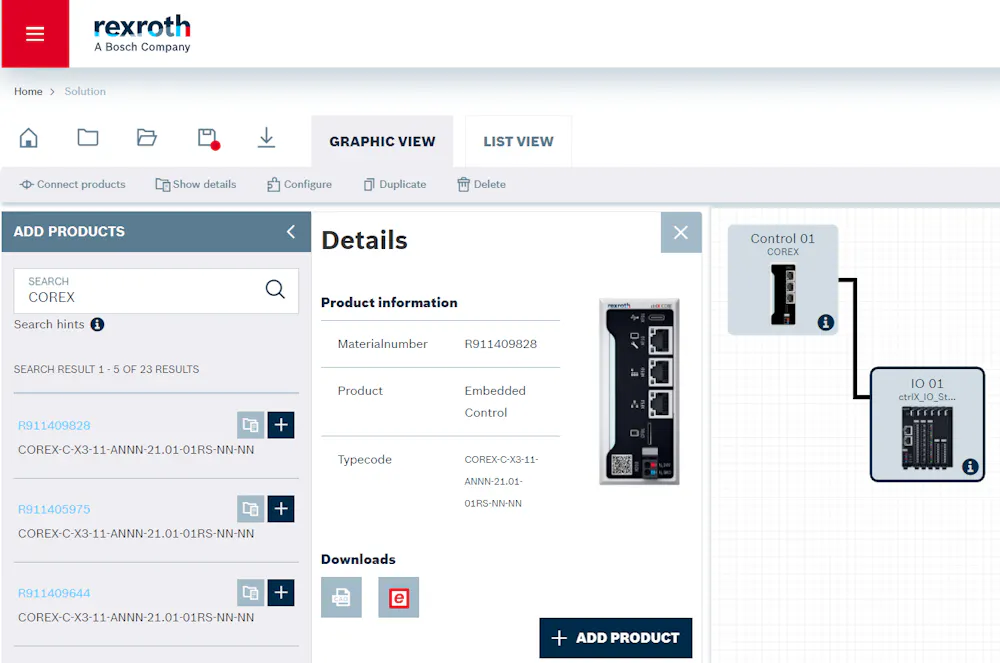Switch to Graphic View tab
This screenshot has width=1000, height=663.
tap(382, 142)
